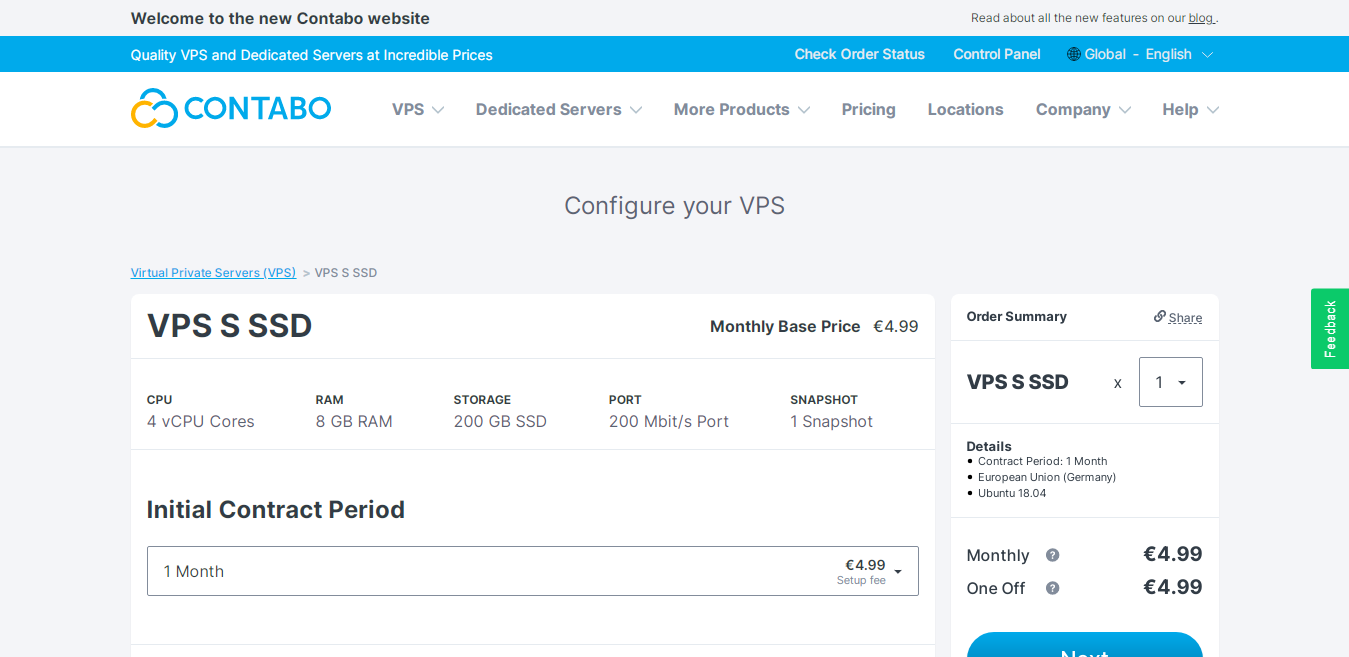Click 'European Union (Germany)' detail

(x=1047, y=477)
